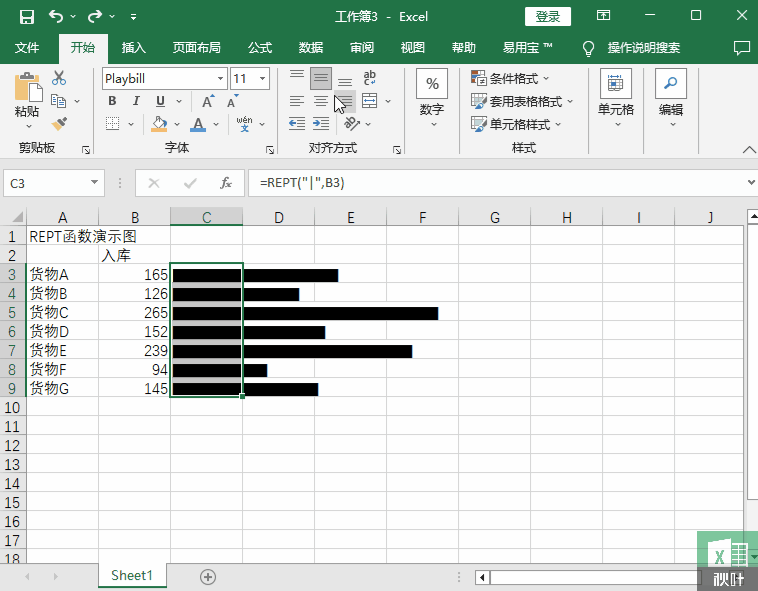Add a new sheet with plus icon
The height and width of the screenshot is (591, 758).
(208, 576)
